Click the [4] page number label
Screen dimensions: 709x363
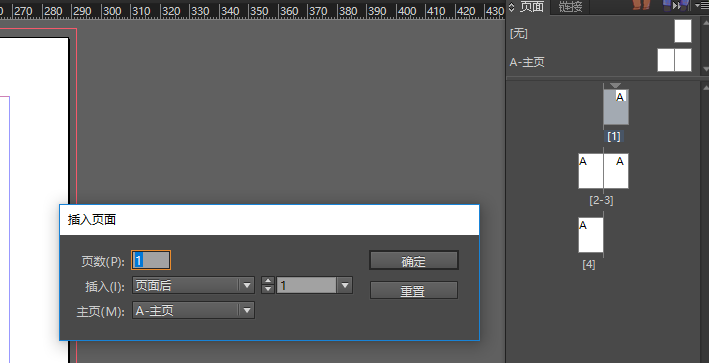coord(589,265)
